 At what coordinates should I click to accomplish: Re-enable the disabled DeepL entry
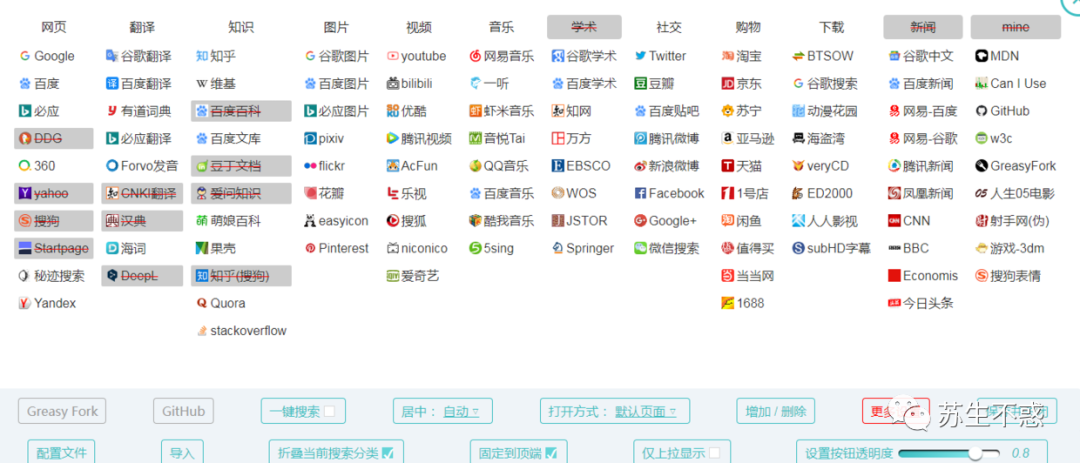(142, 276)
